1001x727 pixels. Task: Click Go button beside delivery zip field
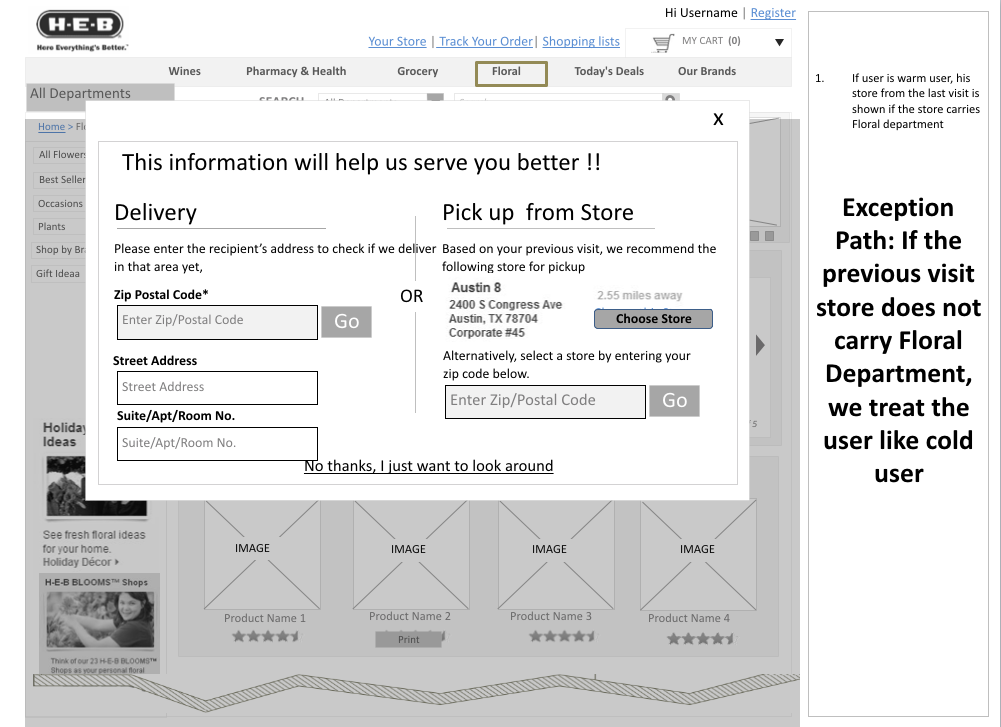(x=346, y=321)
